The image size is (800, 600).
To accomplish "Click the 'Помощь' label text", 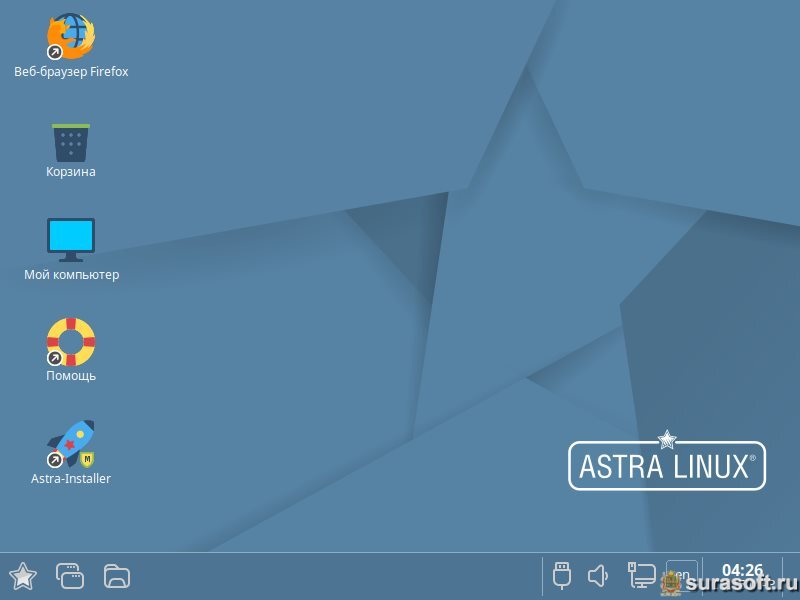I will (x=71, y=376).
